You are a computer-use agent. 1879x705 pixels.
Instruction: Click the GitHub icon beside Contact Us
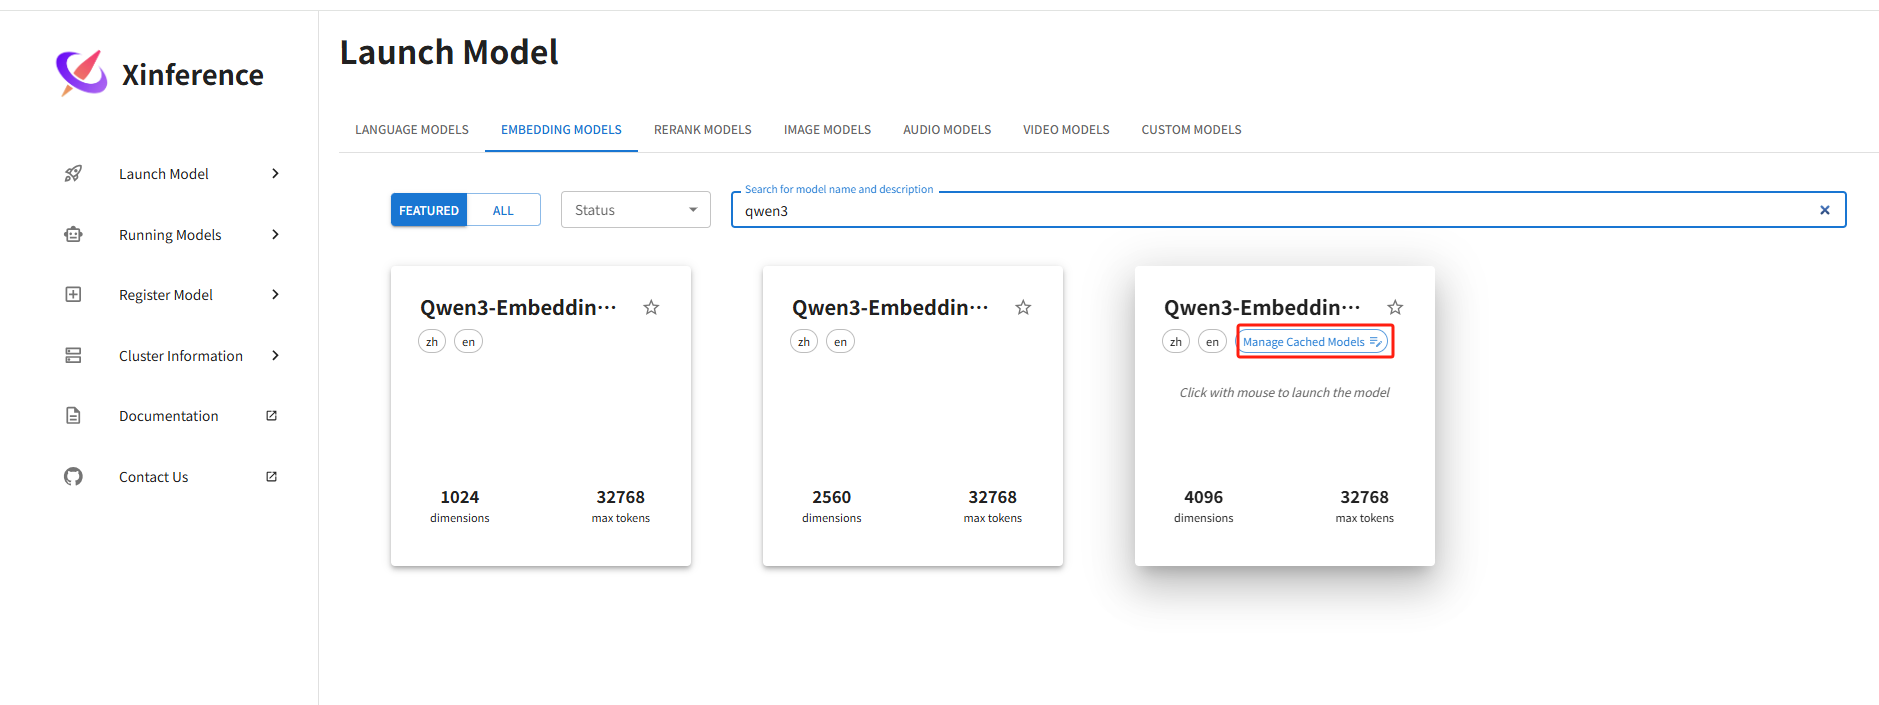coord(73,477)
